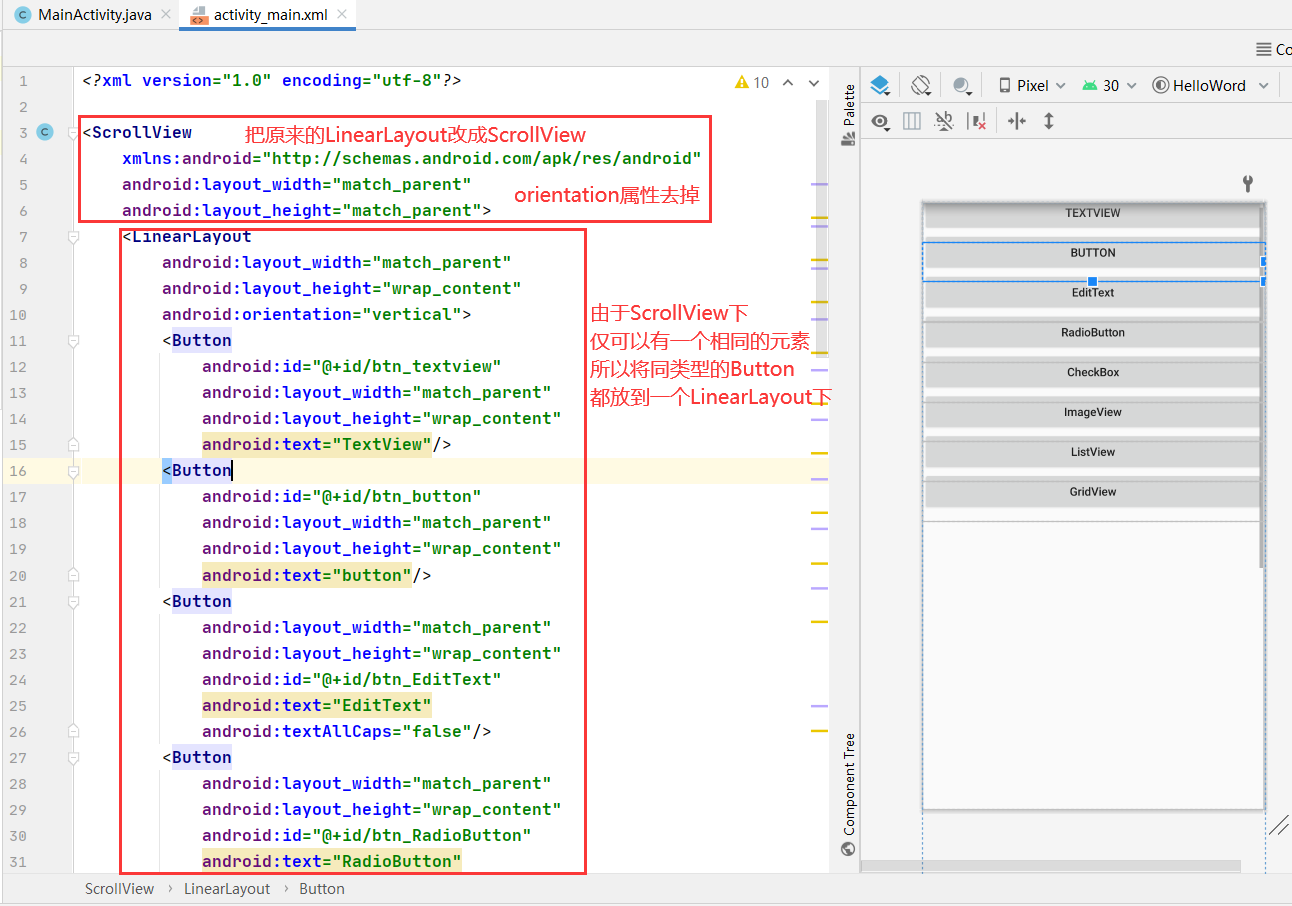Collapse the ScrollView fold on line 3
The height and width of the screenshot is (906, 1292).
tap(73, 132)
